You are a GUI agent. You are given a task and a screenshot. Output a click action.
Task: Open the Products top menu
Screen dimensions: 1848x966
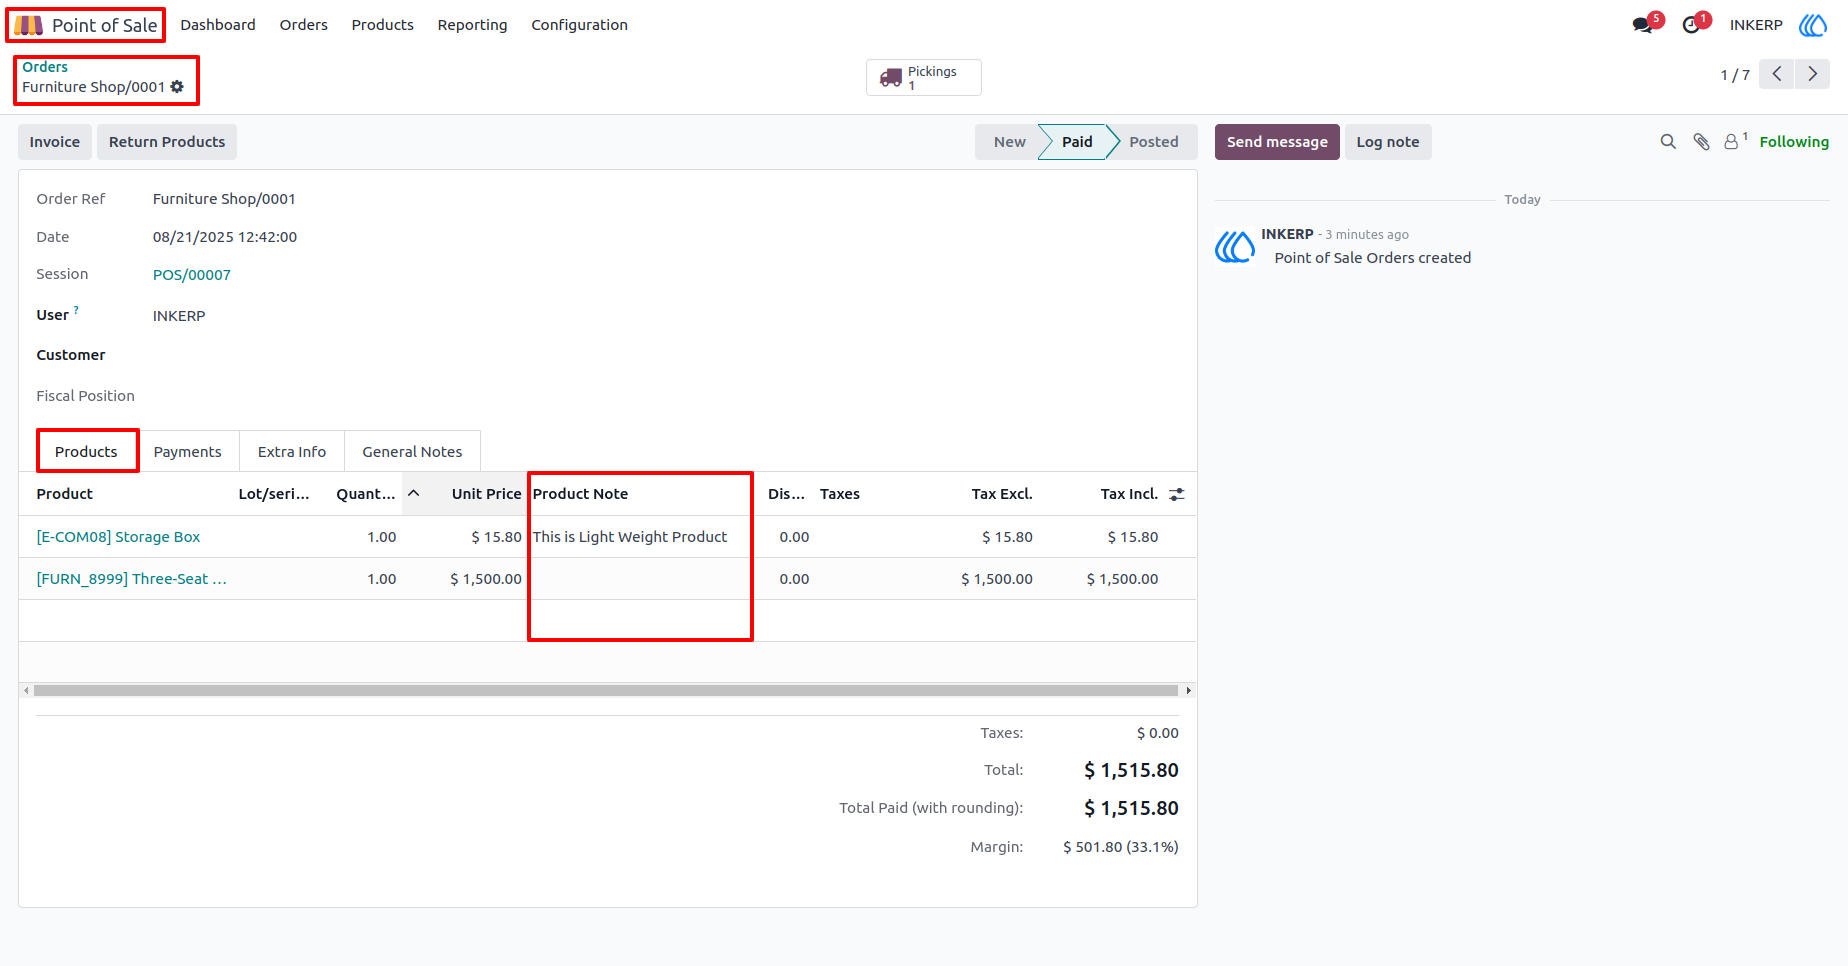(382, 25)
